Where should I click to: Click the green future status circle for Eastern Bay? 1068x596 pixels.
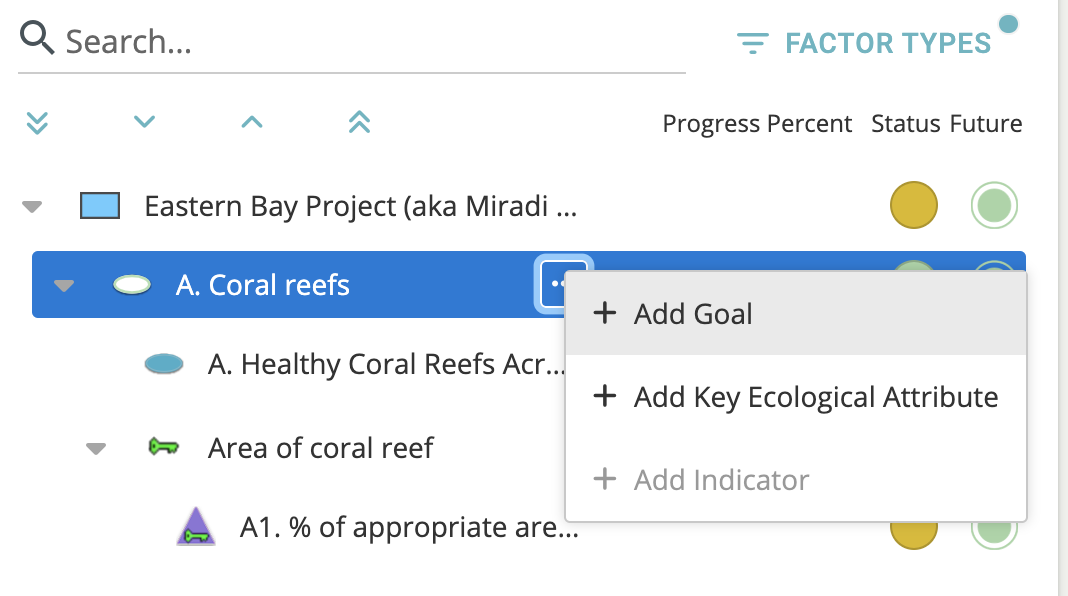(993, 206)
